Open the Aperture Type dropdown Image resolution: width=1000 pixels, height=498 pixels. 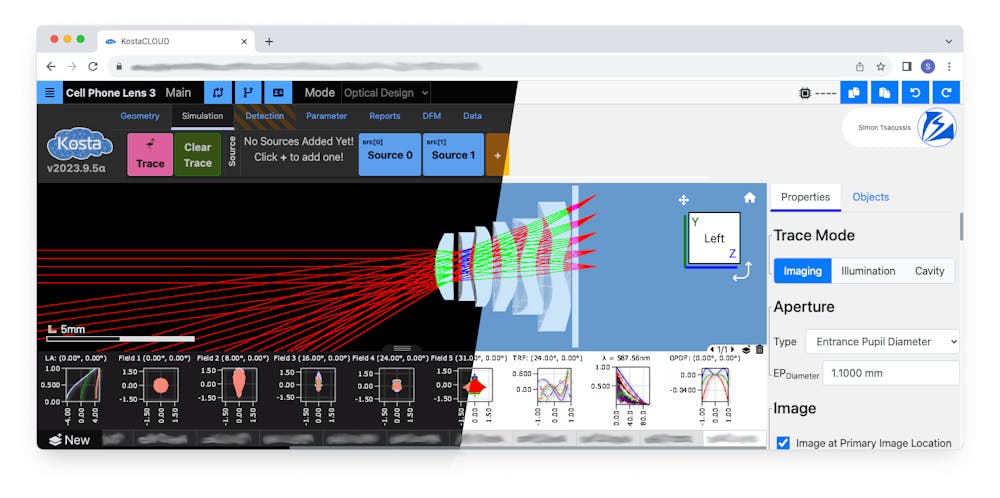point(883,341)
